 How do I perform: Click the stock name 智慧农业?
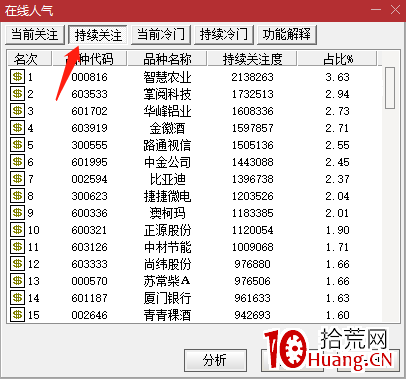[167, 77]
